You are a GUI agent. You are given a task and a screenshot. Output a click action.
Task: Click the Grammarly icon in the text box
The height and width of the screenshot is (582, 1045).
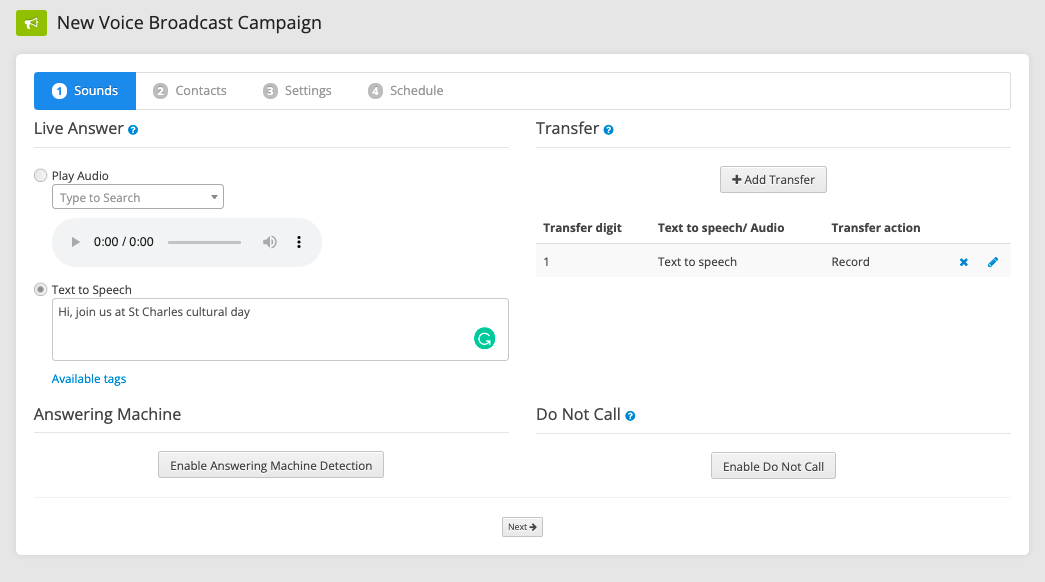(x=485, y=338)
